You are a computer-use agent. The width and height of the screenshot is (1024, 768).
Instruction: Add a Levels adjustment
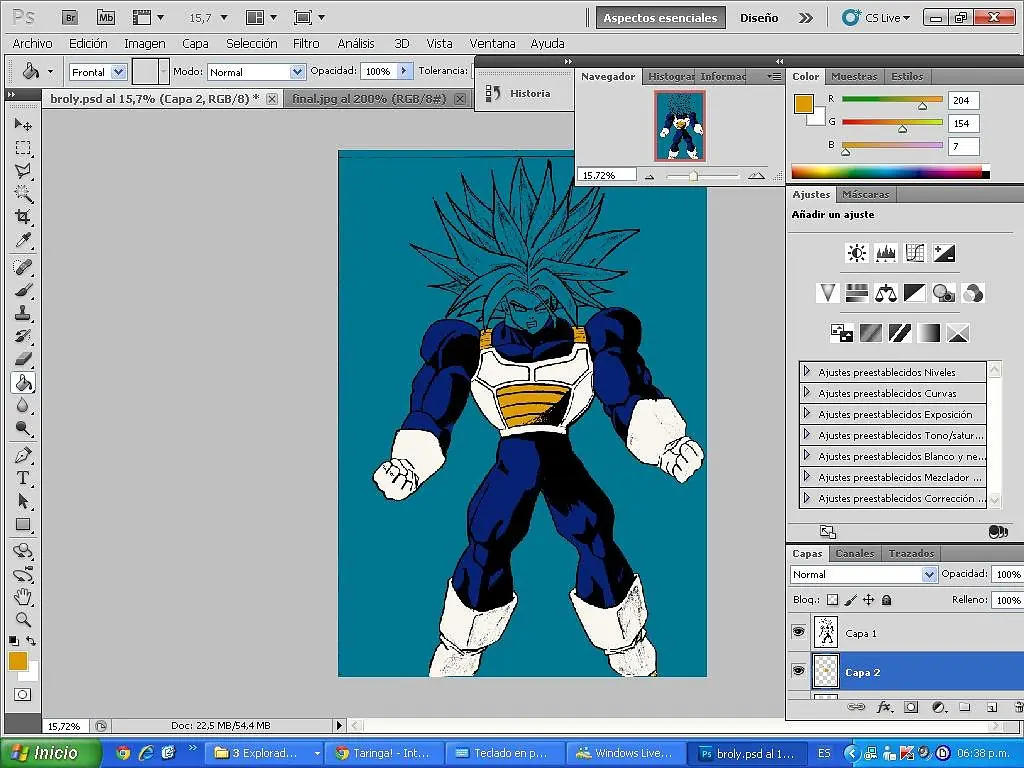pos(886,253)
